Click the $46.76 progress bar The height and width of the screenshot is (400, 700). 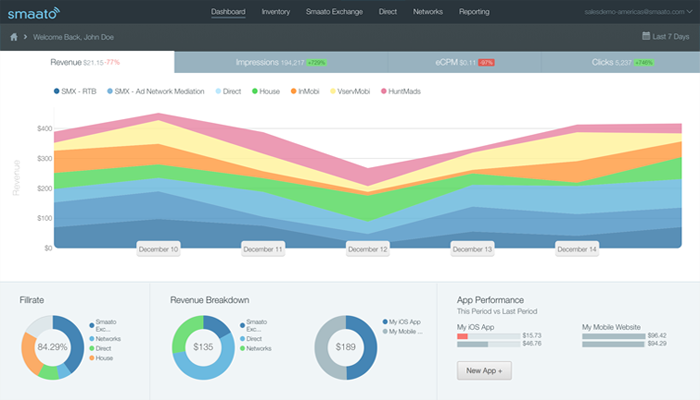coord(488,344)
